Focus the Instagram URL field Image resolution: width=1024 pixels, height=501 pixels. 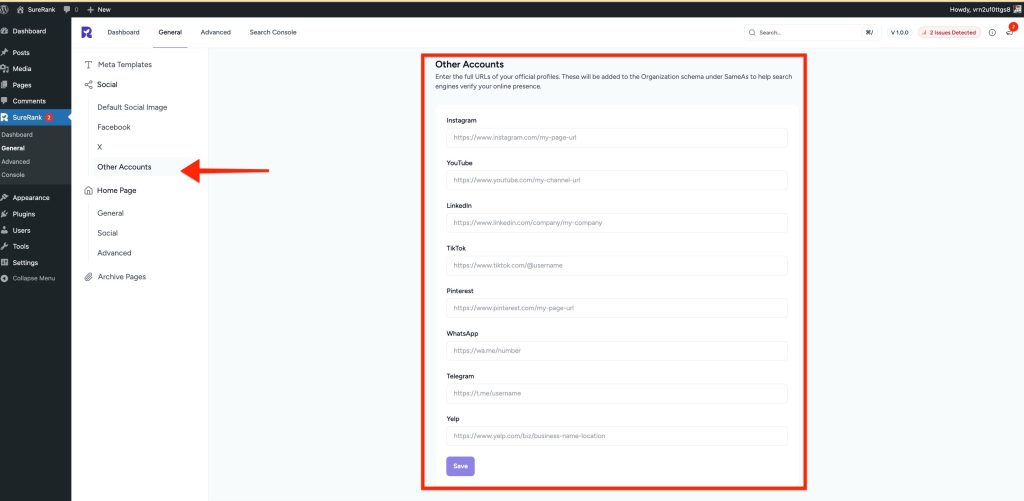[616, 138]
